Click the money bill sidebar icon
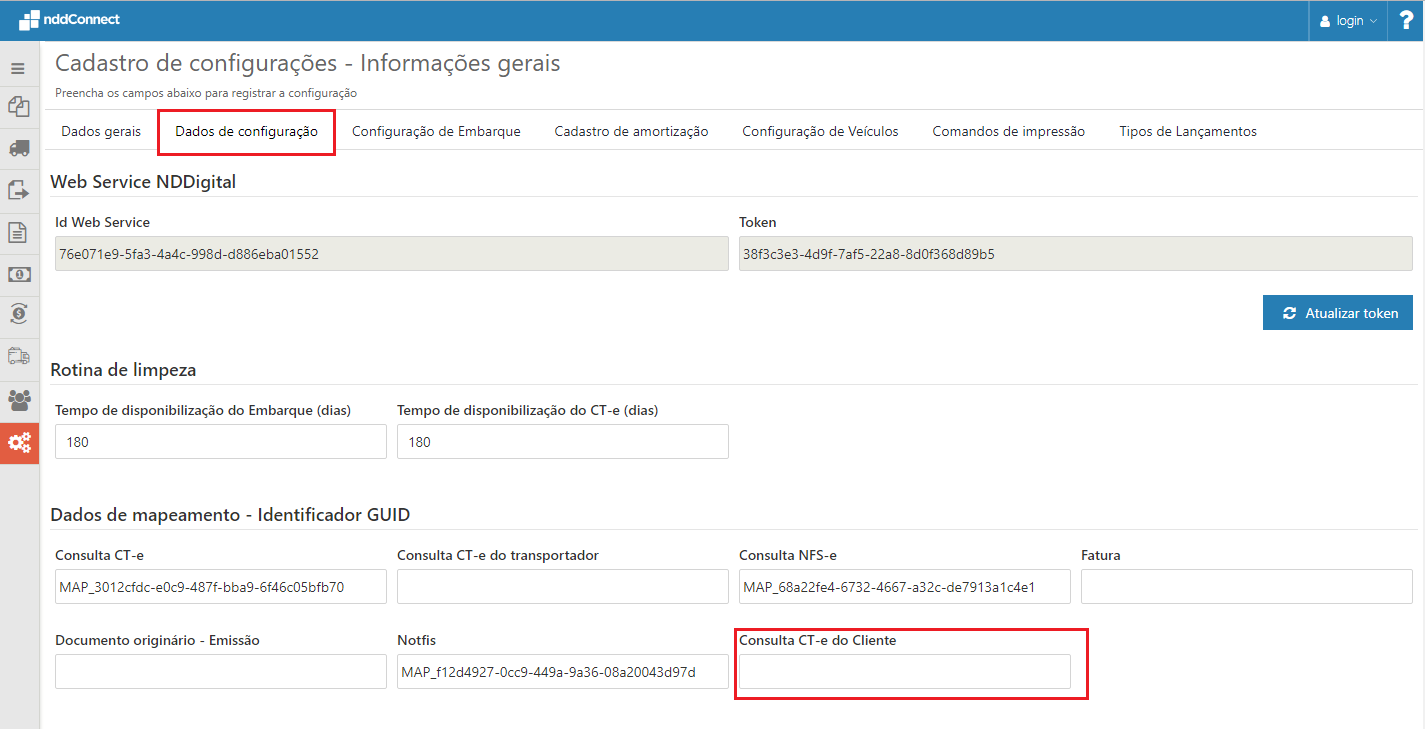1425x729 pixels. pyautogui.click(x=18, y=274)
